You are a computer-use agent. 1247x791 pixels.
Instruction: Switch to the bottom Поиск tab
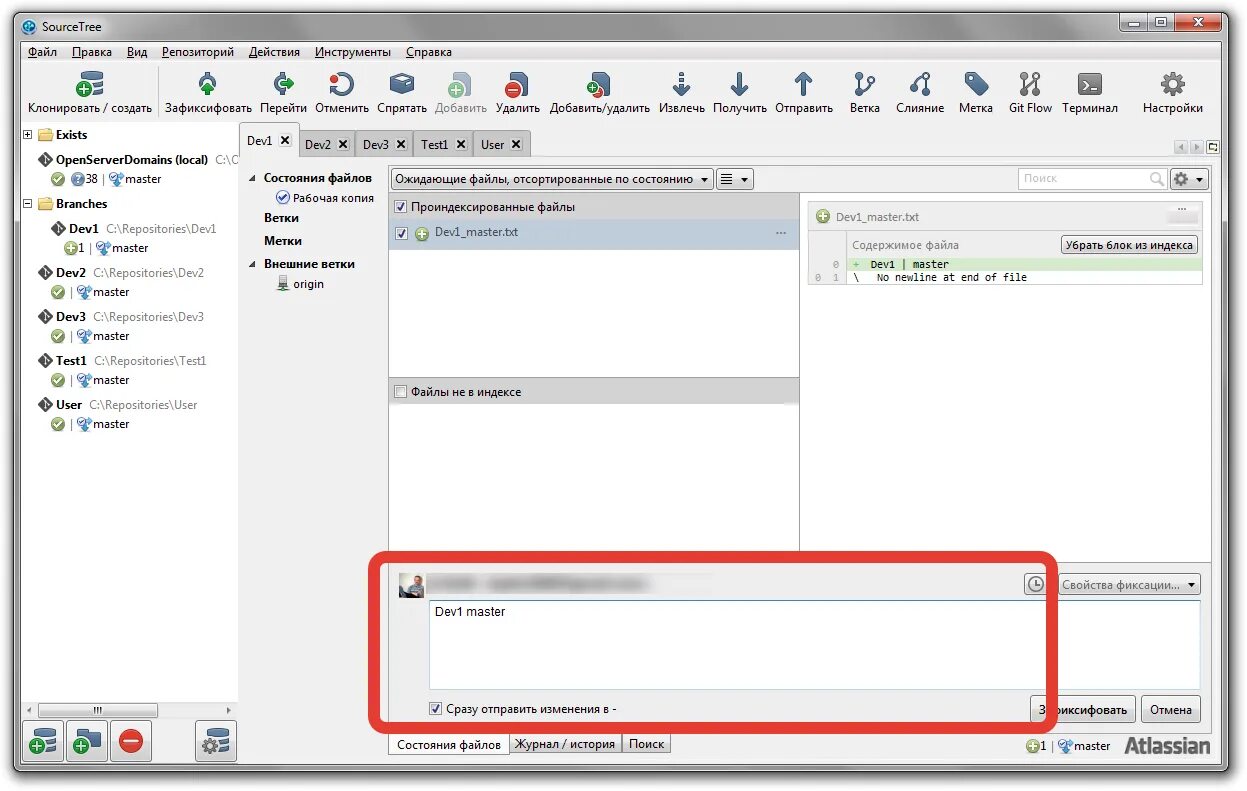(647, 744)
